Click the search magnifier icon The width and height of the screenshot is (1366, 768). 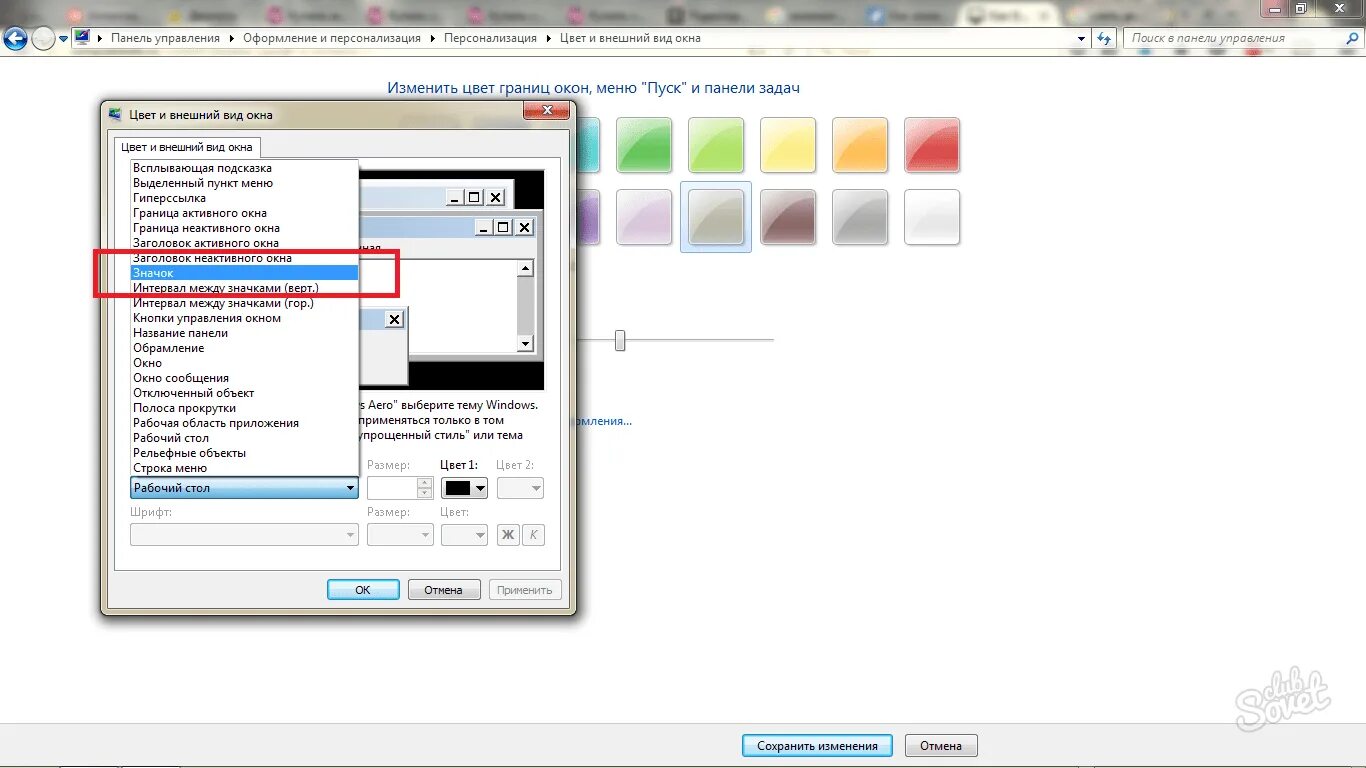1351,38
